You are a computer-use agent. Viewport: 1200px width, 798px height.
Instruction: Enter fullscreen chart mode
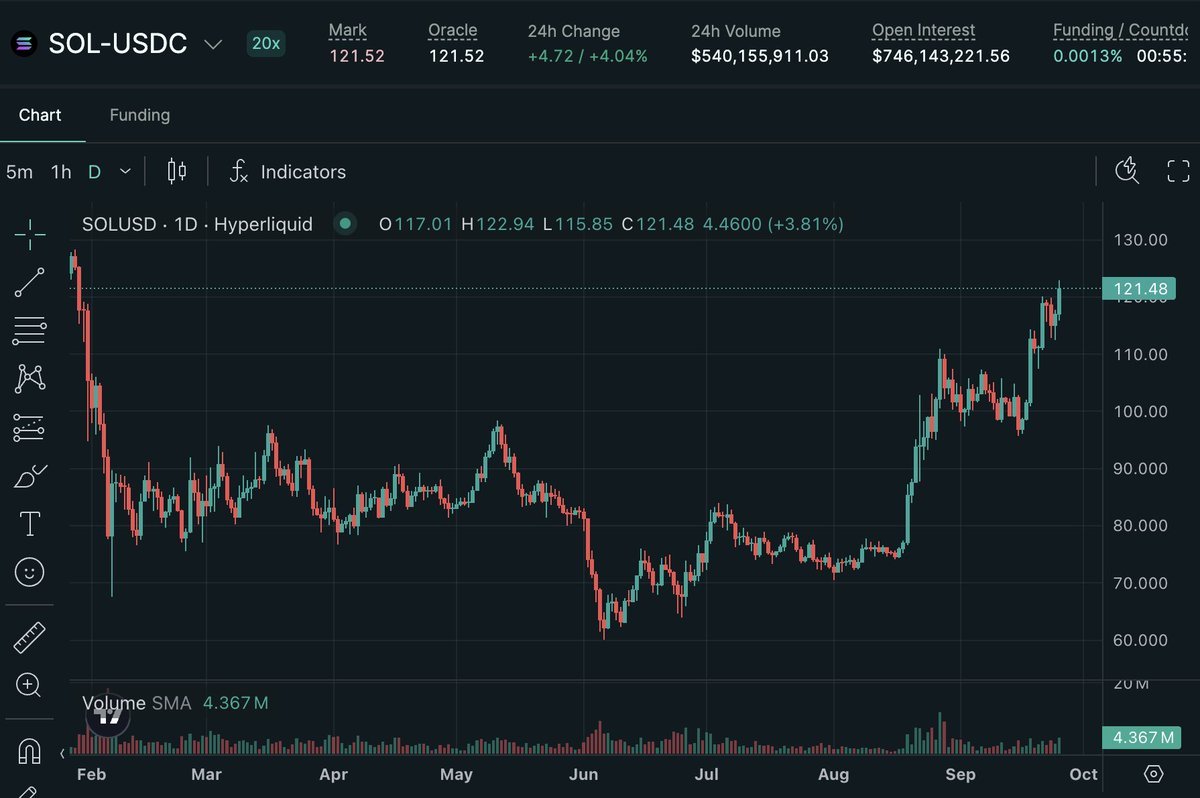1179,171
